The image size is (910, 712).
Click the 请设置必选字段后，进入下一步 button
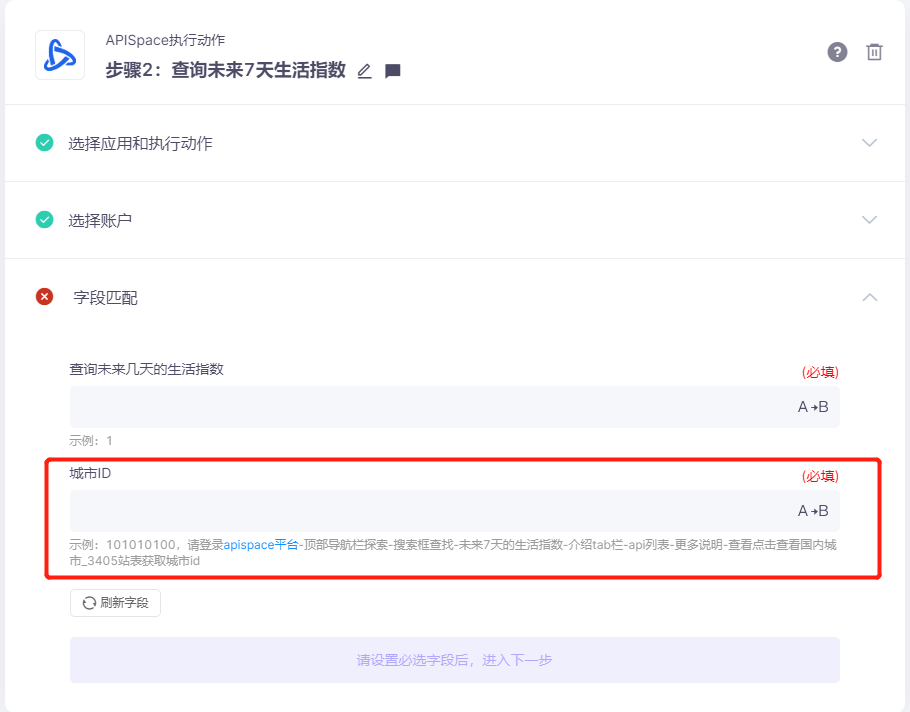pos(454,659)
